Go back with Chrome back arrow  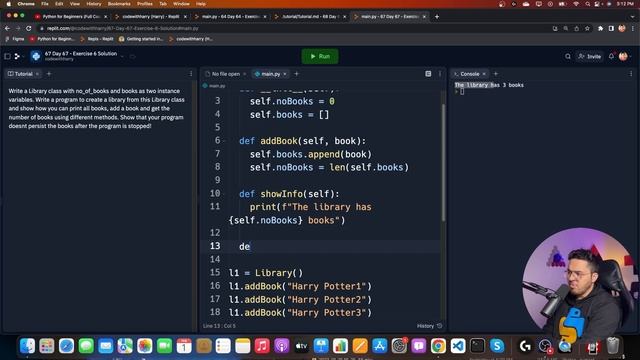[7, 28]
